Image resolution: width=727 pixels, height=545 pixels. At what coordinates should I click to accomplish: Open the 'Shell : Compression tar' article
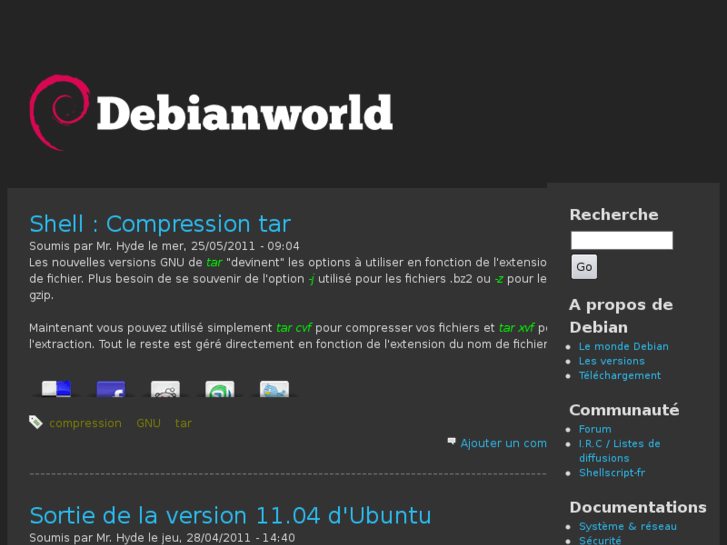160,224
